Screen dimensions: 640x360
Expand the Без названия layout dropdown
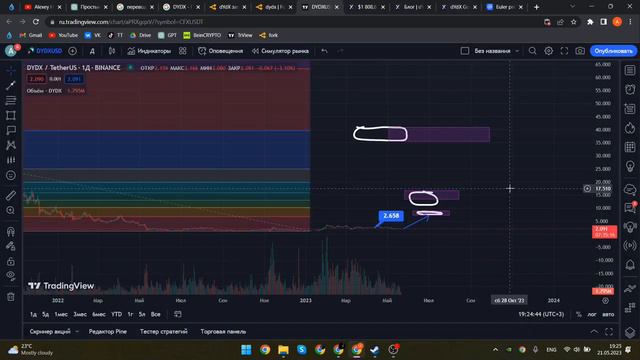pos(517,51)
